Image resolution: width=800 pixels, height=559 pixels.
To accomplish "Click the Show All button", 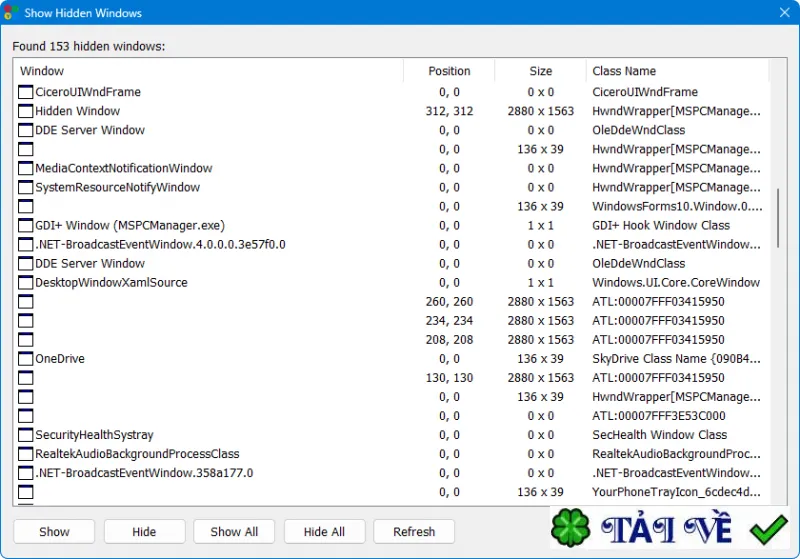I will click(234, 531).
